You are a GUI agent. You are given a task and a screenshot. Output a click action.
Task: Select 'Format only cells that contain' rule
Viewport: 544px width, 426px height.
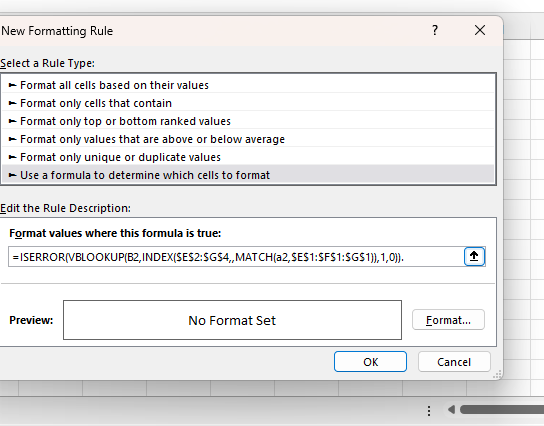pyautogui.click(x=248, y=103)
